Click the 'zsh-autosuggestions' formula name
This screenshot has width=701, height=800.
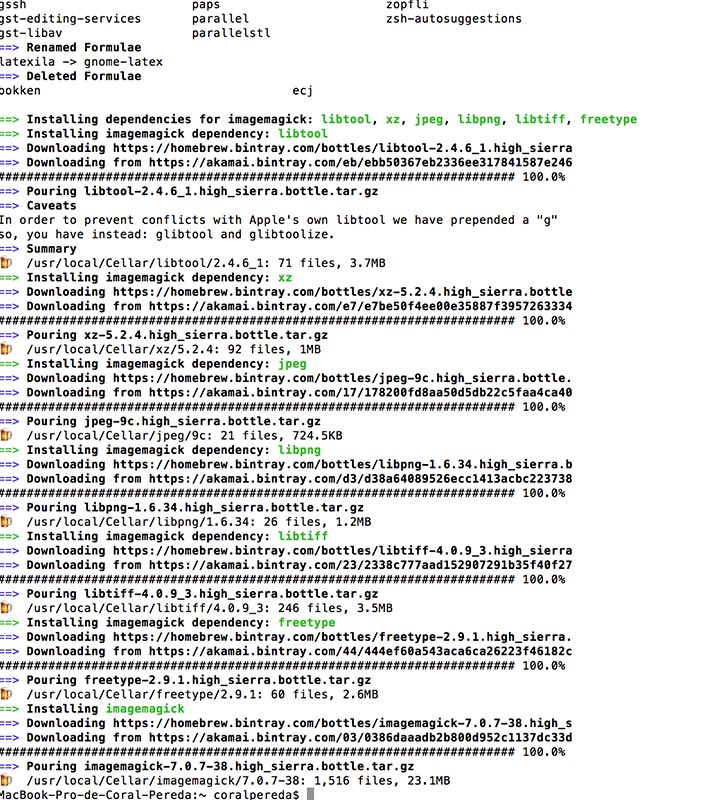(454, 19)
